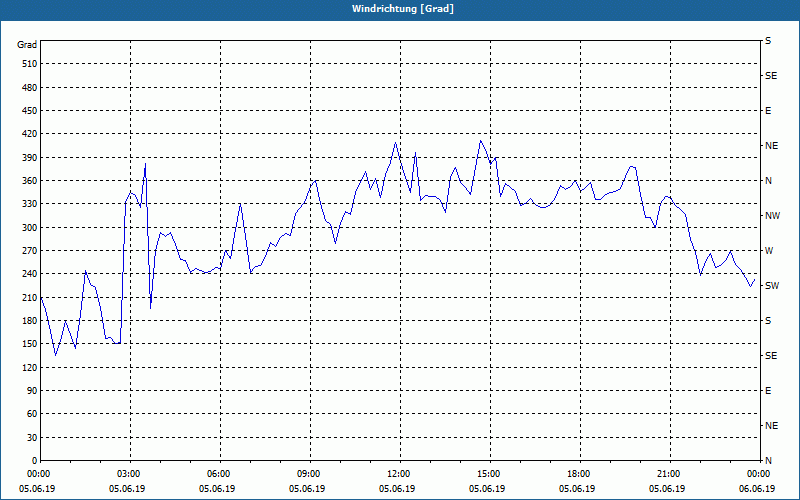Click the 360 y-axis value
The height and width of the screenshot is (500, 800).
[30, 181]
